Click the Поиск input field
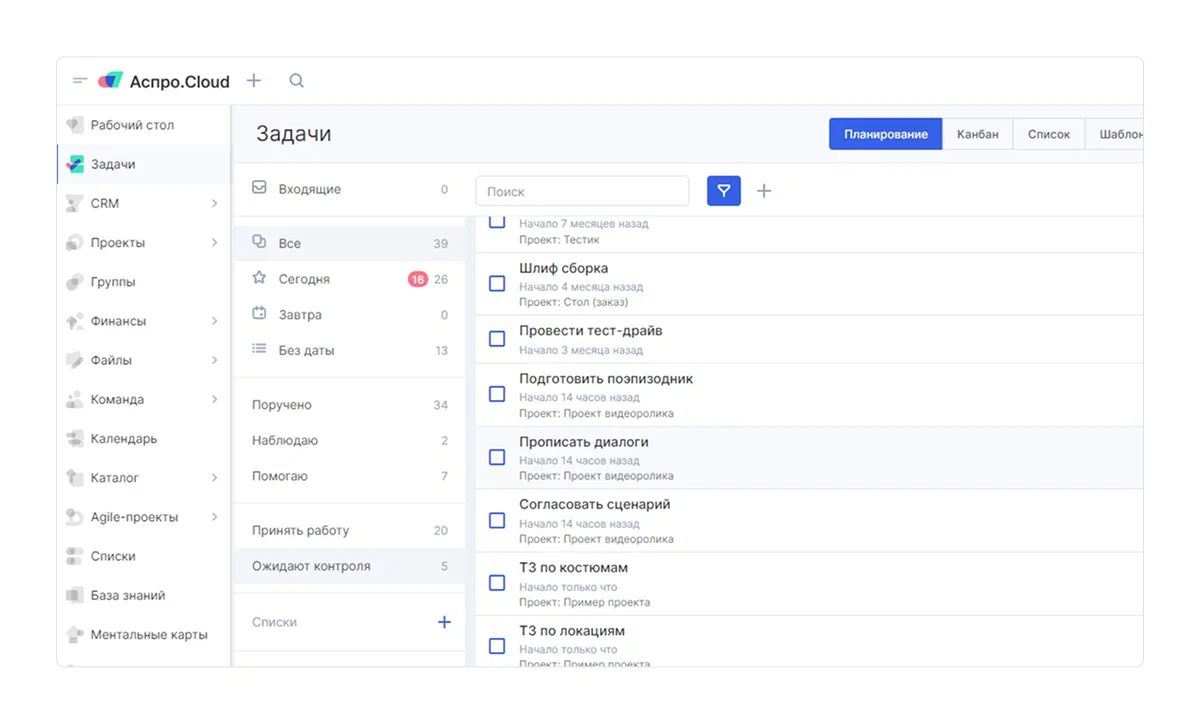The height and width of the screenshot is (724, 1200). 582,191
